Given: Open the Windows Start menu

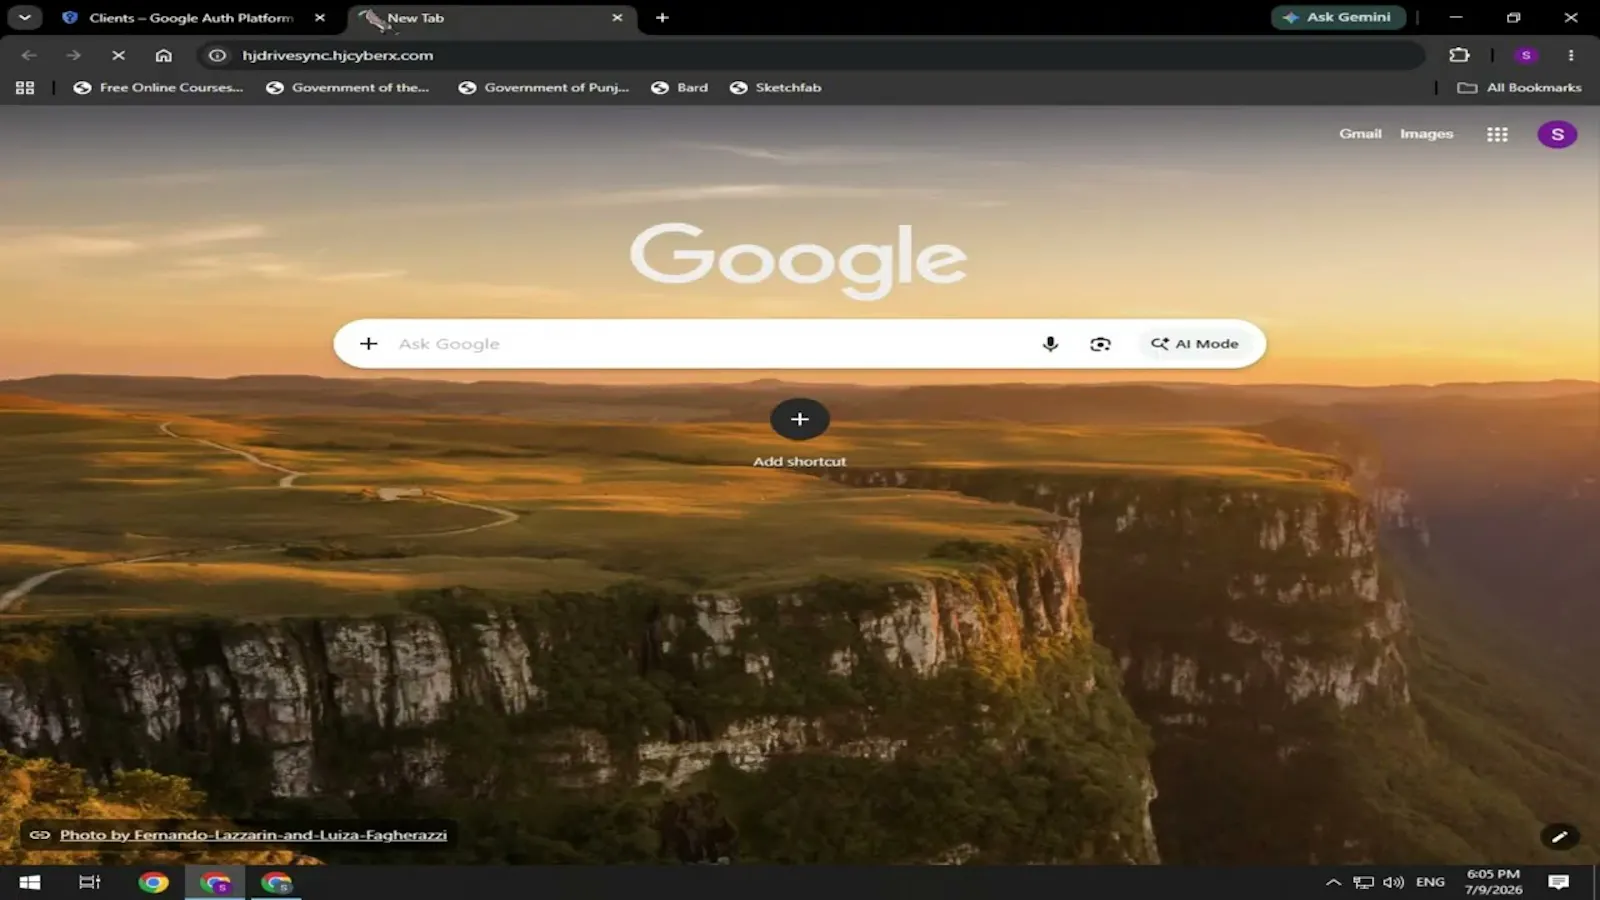Looking at the screenshot, I should (30, 882).
